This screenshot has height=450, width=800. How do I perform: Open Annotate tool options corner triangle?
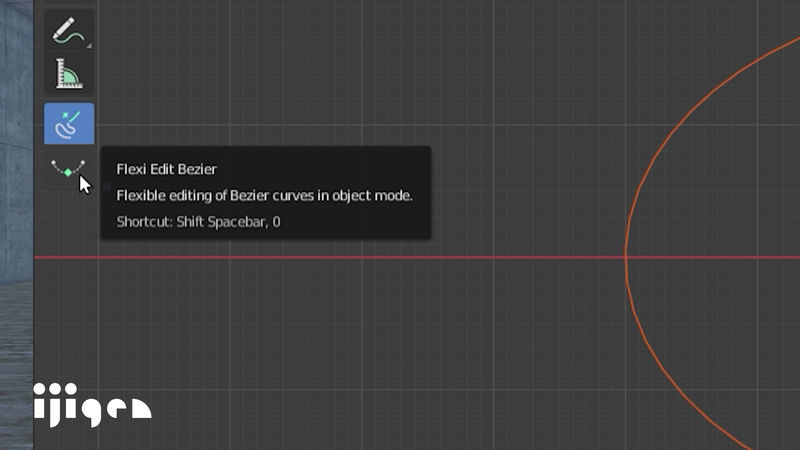(x=89, y=46)
